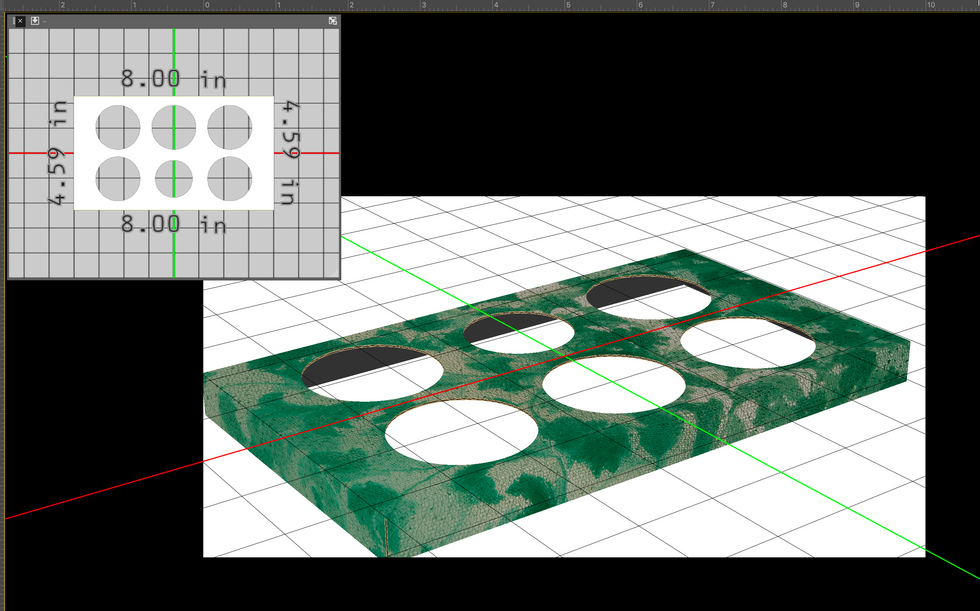Click the detach-panel icon in the preview header's right corner

pos(332,21)
